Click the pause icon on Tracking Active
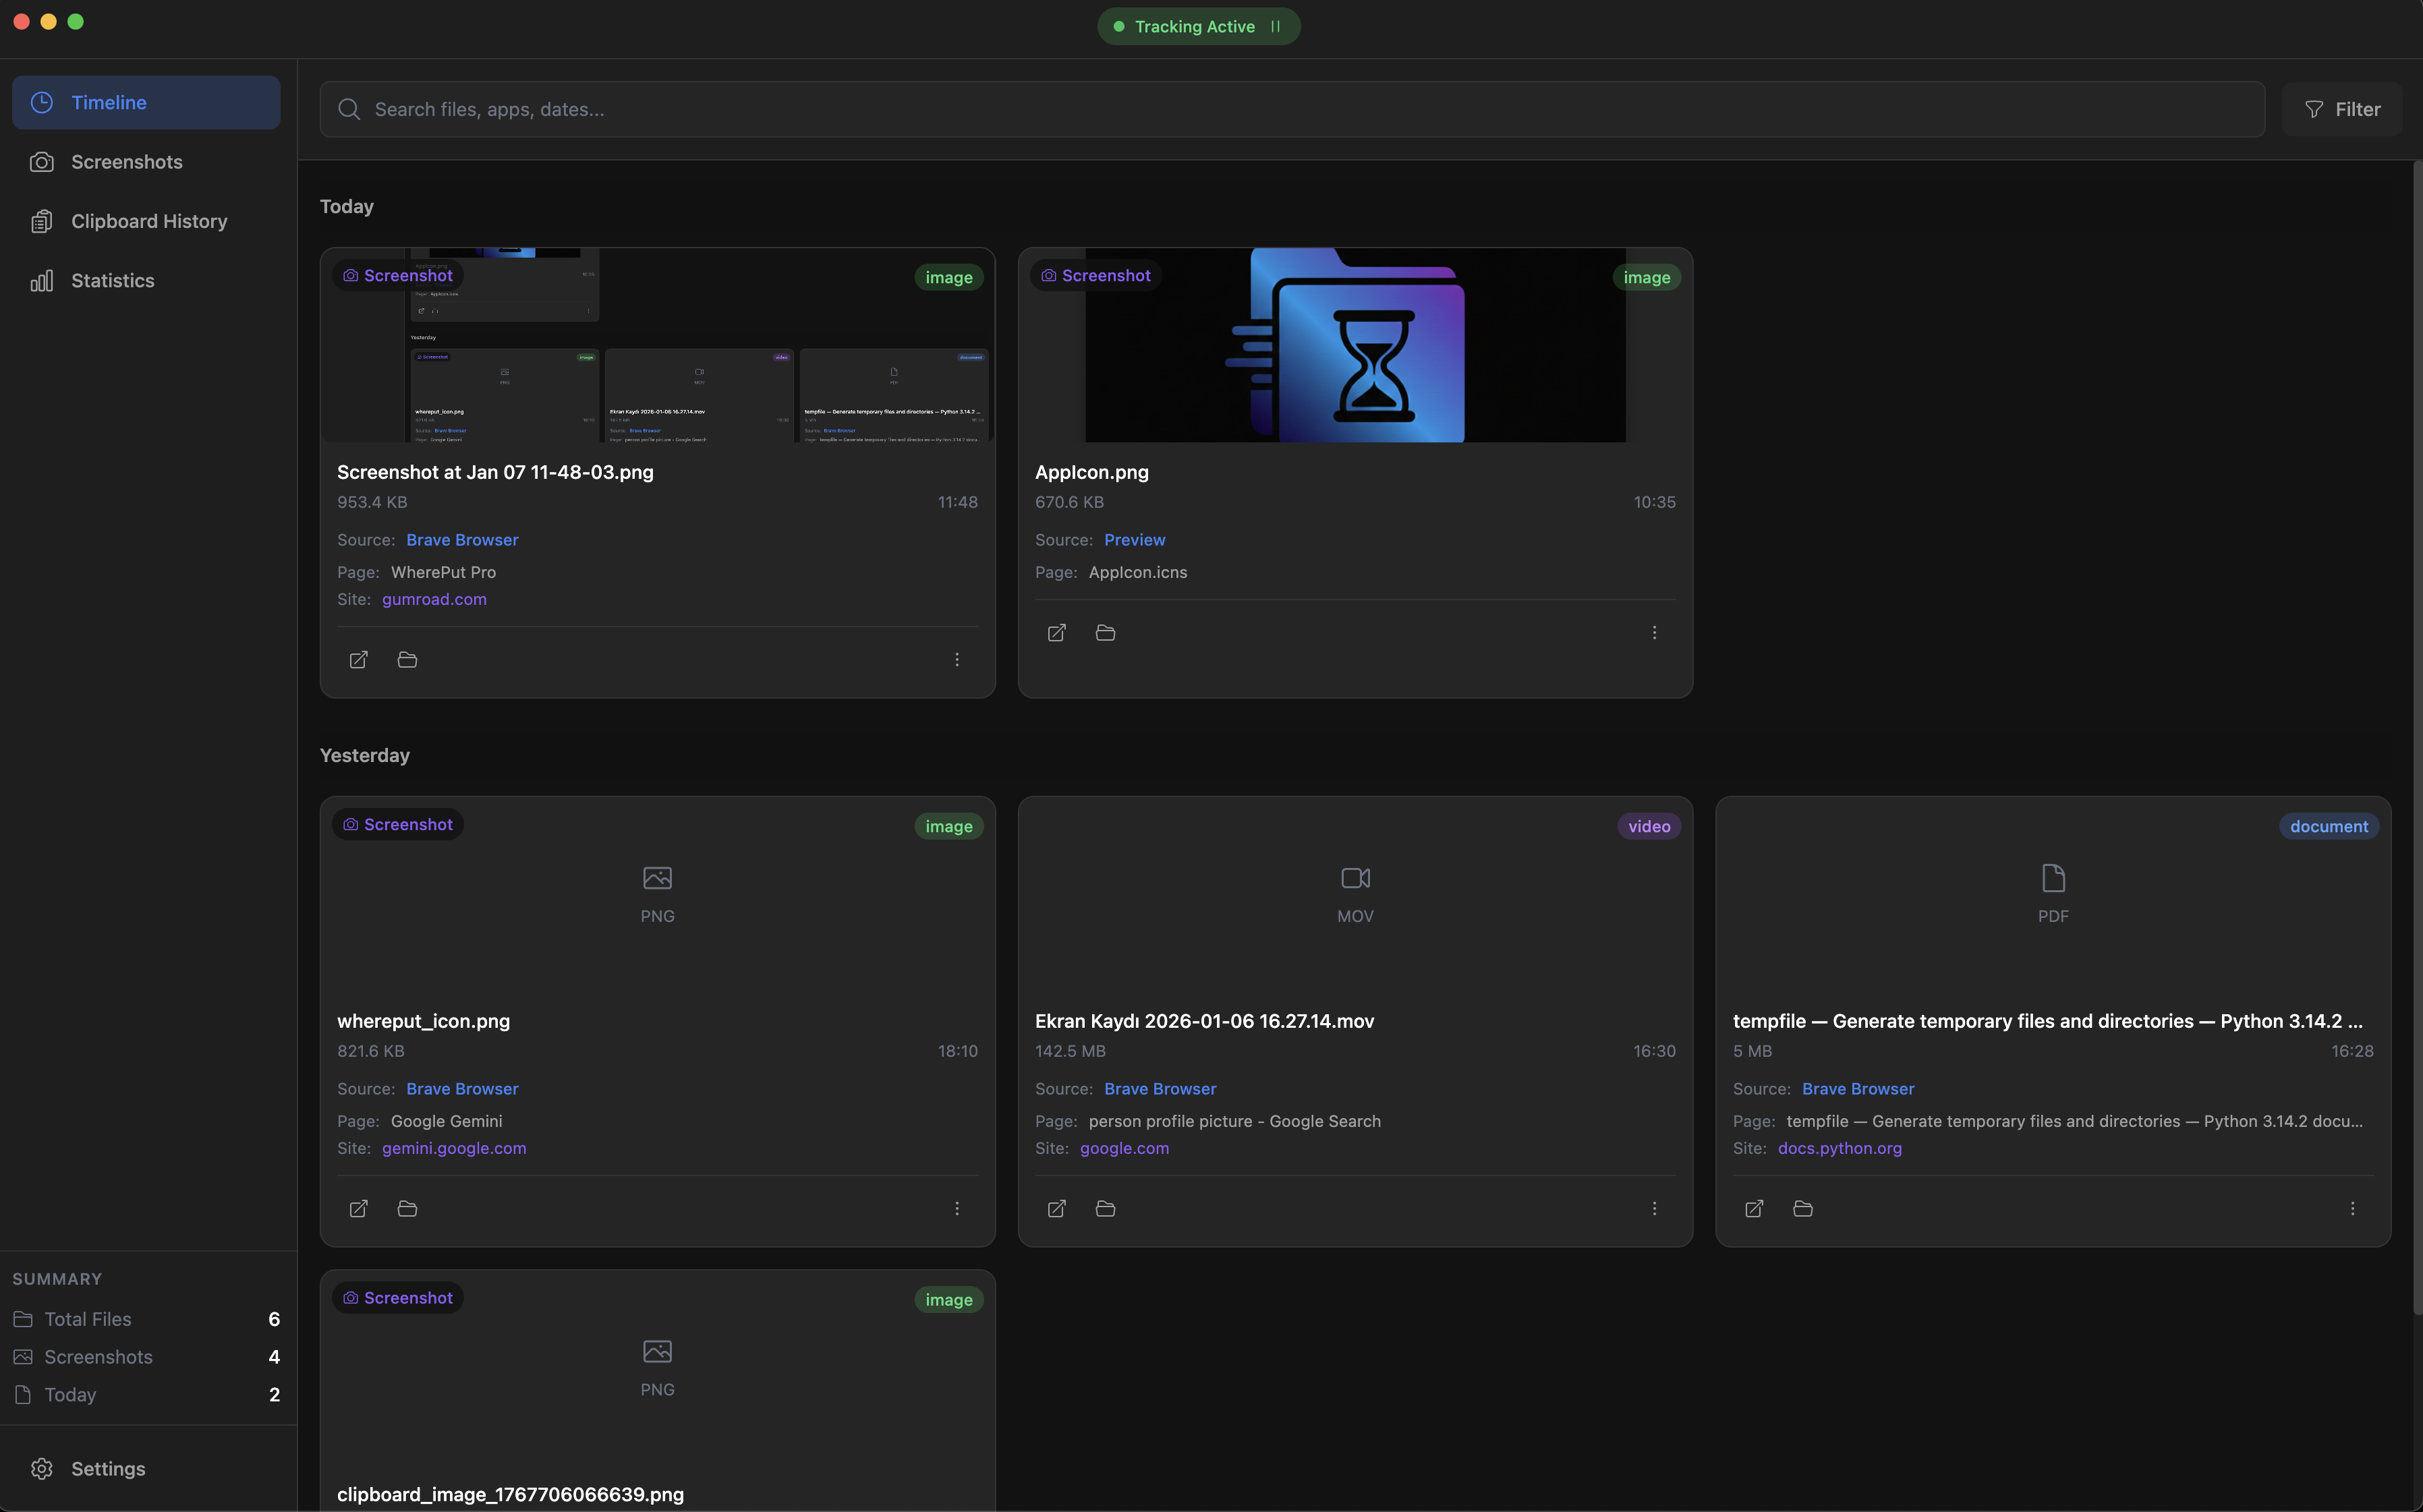 coord(1275,27)
